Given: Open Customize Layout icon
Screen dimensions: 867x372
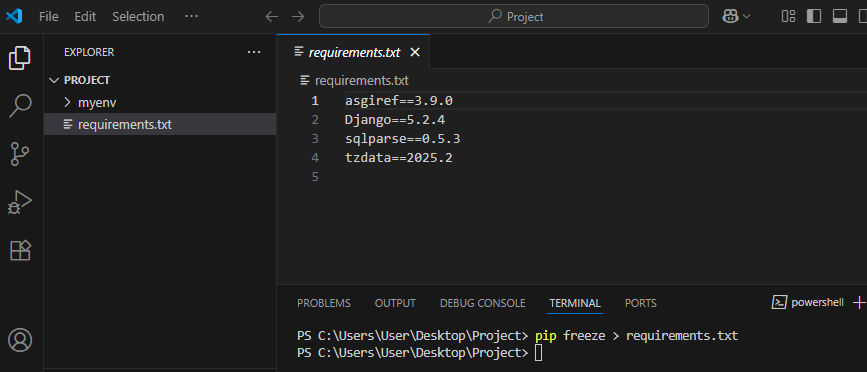Looking at the screenshot, I should point(788,17).
